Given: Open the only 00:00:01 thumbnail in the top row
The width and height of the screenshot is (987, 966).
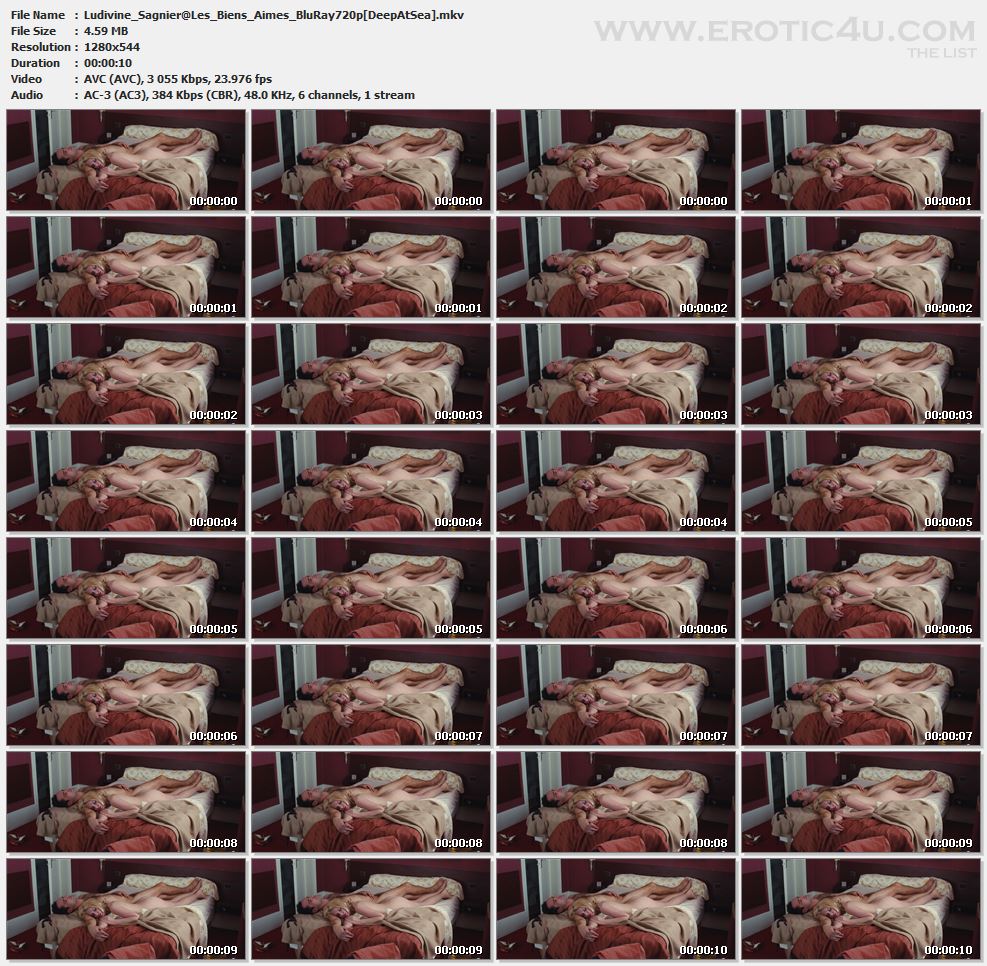Looking at the screenshot, I should [860, 160].
